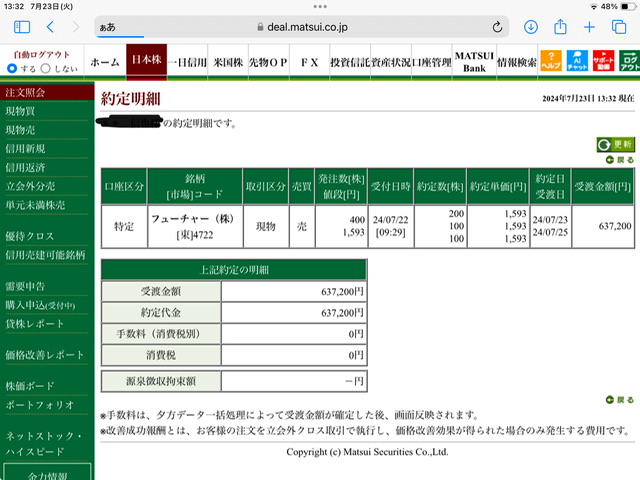Select 立会外分売 in the sidebar
640x480 pixels.
(x=30, y=186)
